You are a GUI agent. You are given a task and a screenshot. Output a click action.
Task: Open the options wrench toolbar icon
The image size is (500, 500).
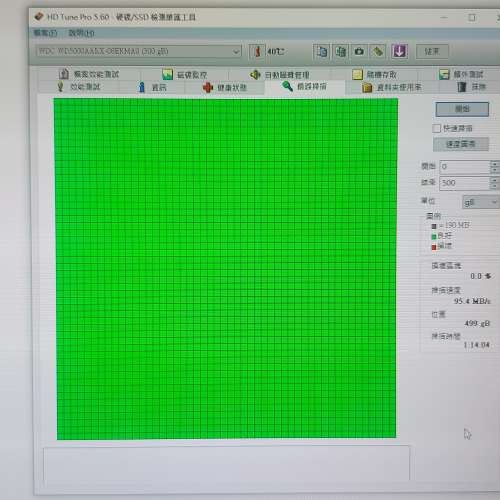pos(378,52)
